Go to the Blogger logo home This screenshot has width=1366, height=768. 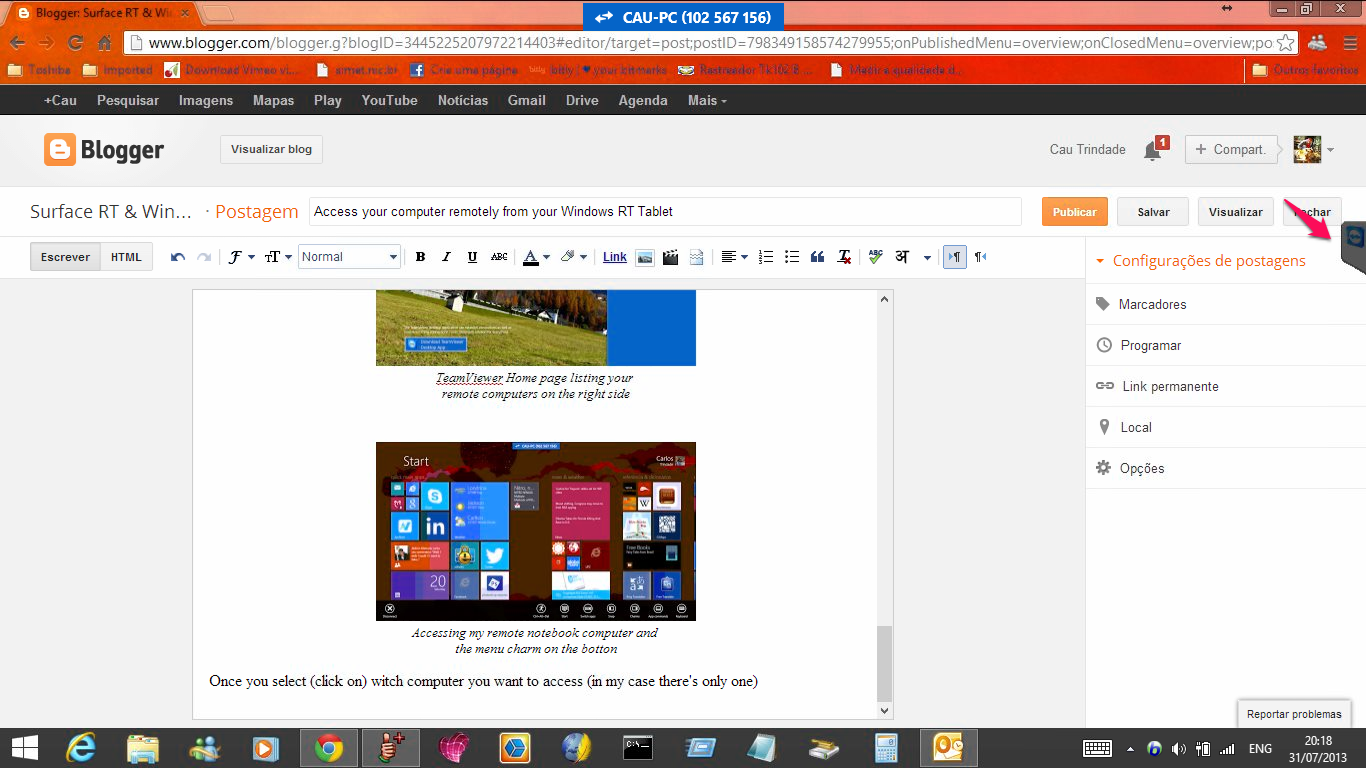pos(104,150)
